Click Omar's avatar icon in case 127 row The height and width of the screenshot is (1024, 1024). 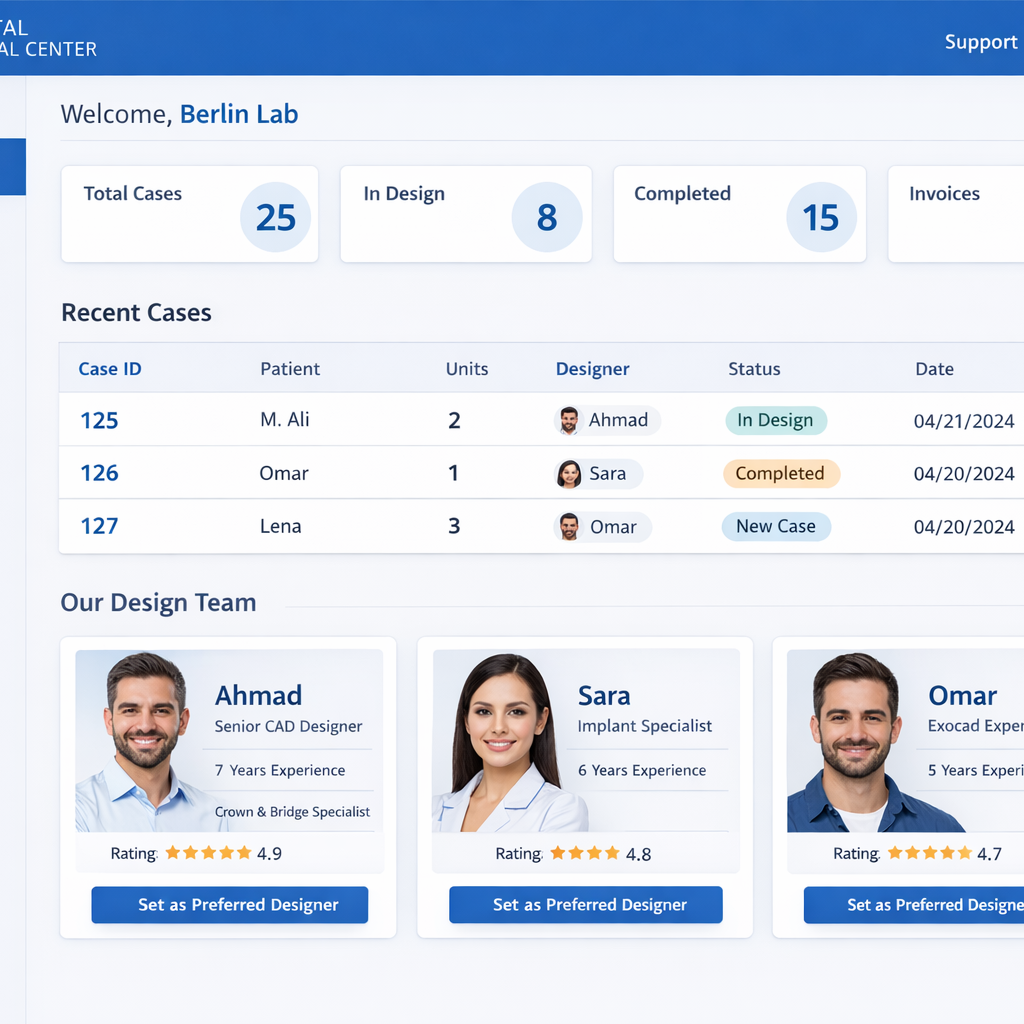pos(569,527)
